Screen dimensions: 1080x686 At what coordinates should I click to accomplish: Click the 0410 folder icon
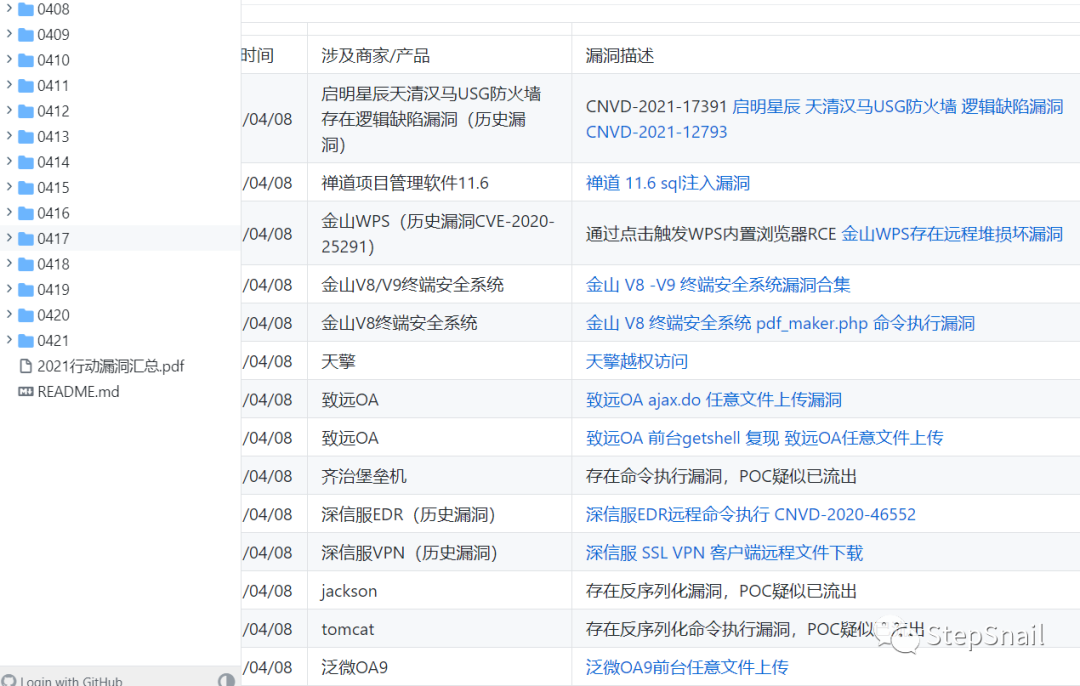point(26,60)
